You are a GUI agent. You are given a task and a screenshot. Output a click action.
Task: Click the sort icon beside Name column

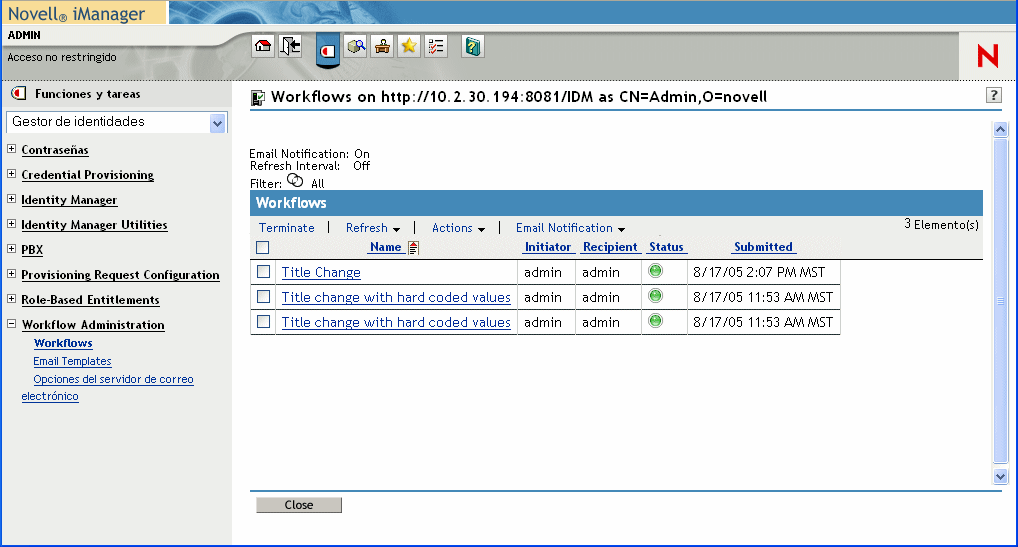click(x=413, y=247)
